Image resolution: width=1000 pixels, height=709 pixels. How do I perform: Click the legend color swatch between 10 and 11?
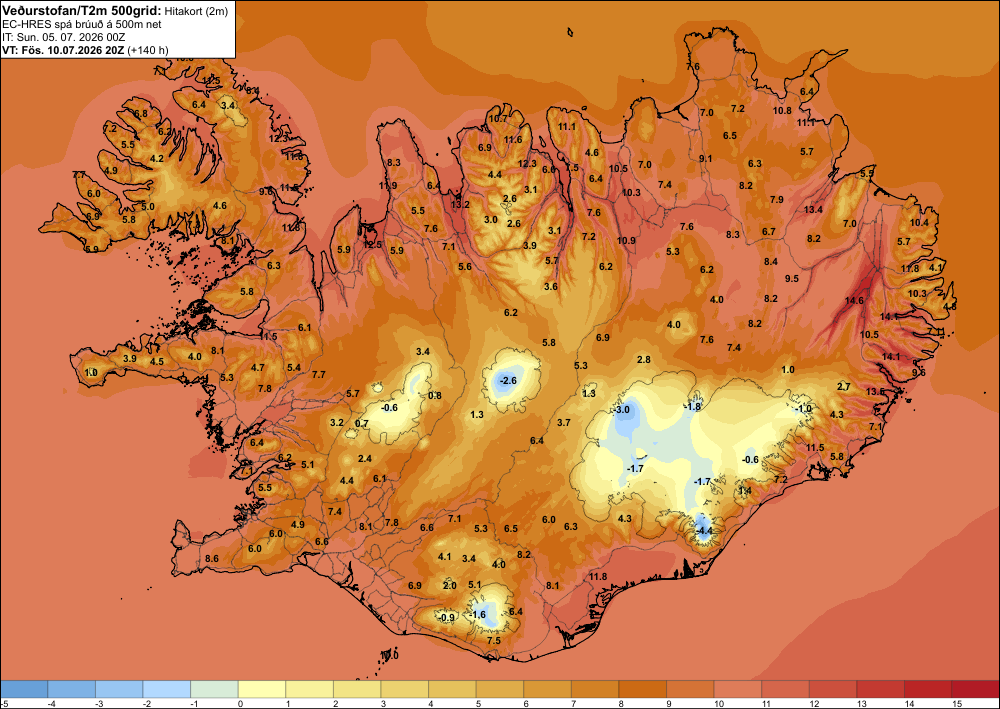(738, 689)
